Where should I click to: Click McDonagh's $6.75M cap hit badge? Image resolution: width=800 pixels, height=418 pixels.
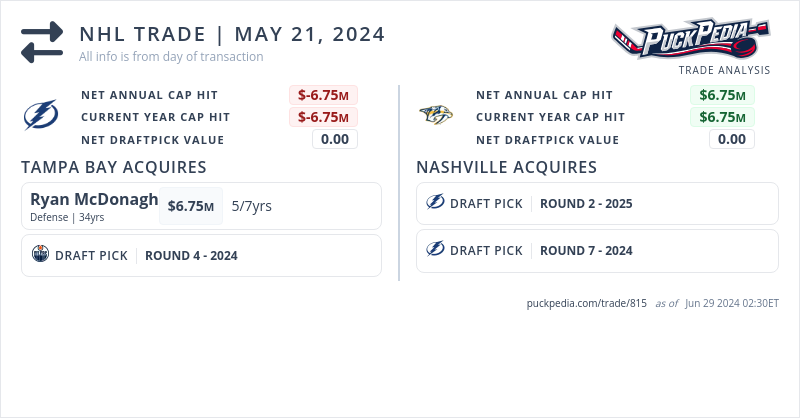(190, 206)
